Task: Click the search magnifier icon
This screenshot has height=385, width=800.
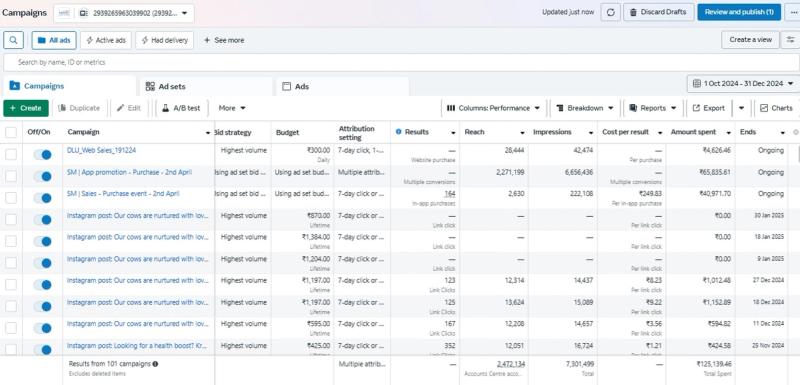Action: (x=13, y=40)
